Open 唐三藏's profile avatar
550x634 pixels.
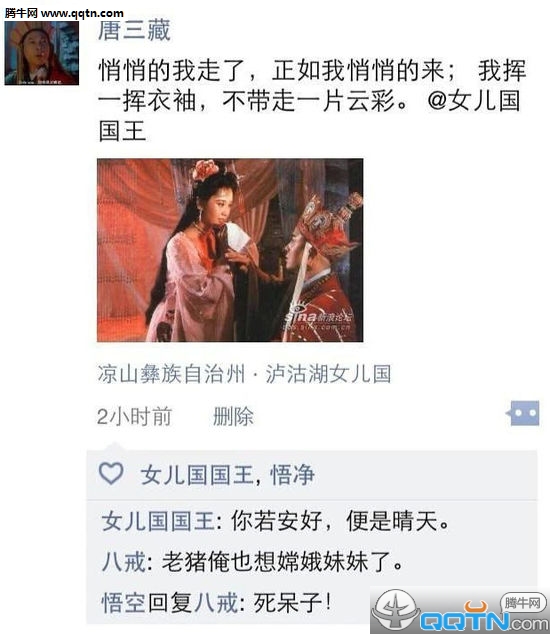click(x=42, y=53)
